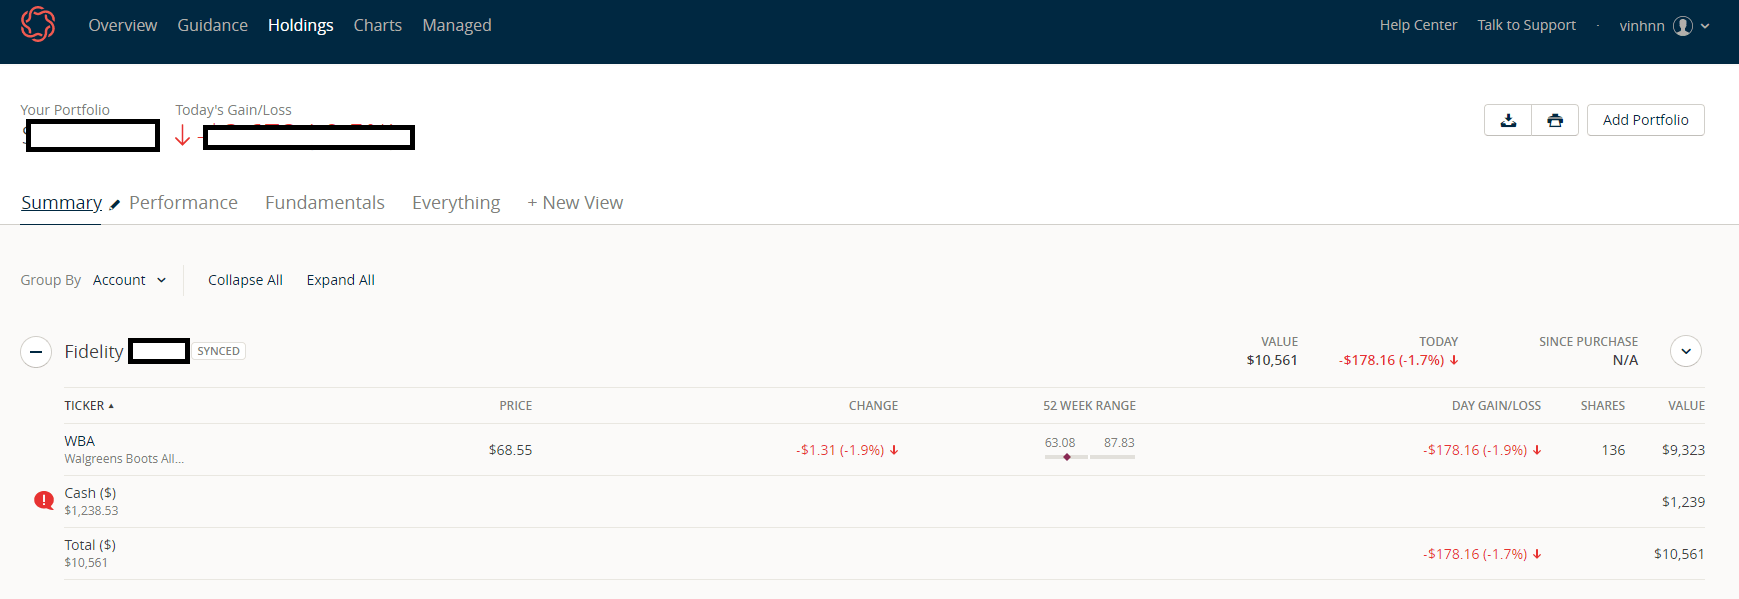
Task: Go to the Overview page
Action: [123, 25]
